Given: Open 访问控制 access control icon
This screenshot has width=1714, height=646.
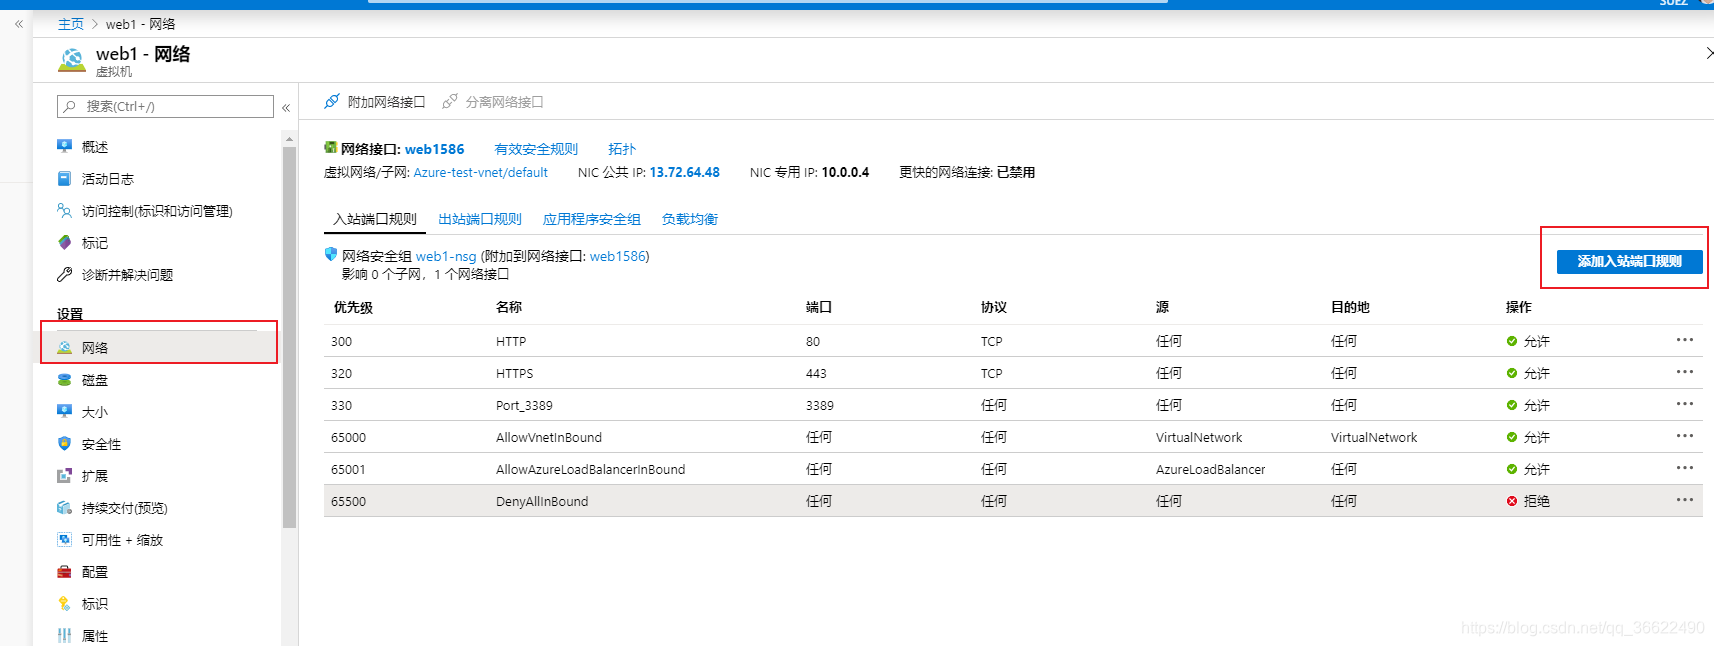Looking at the screenshot, I should [x=65, y=210].
